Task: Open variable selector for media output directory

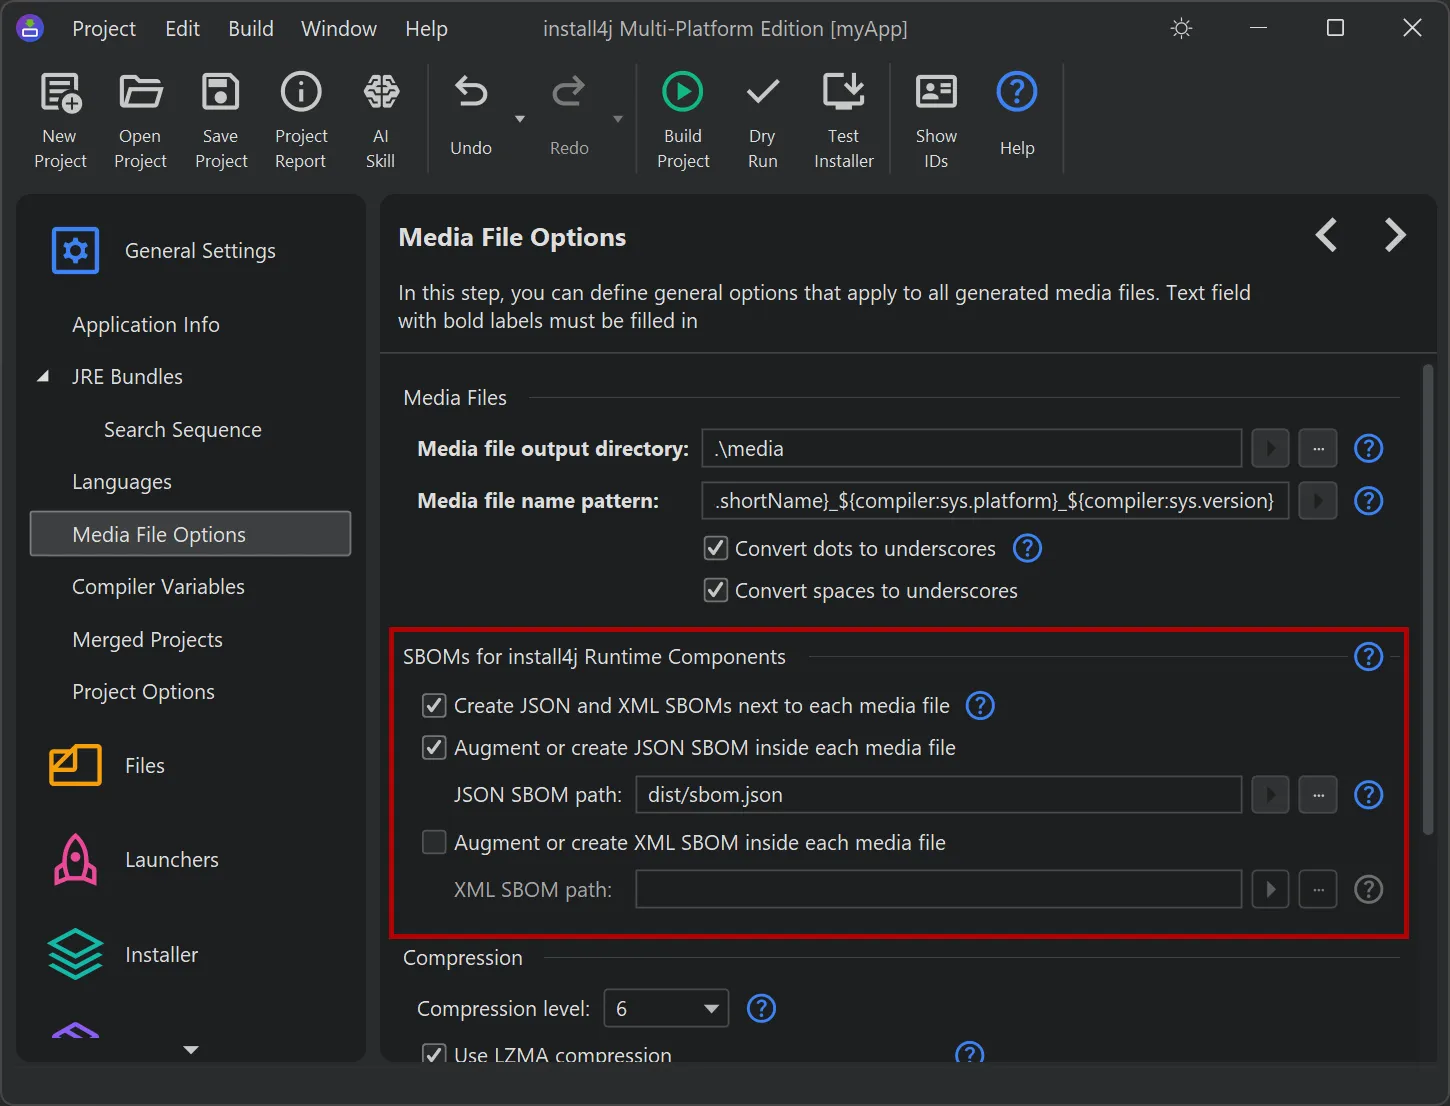Action: (x=1270, y=448)
